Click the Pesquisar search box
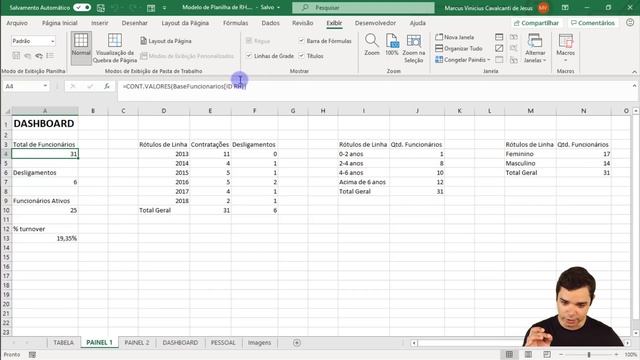This screenshot has width=640, height=360. [363, 8]
